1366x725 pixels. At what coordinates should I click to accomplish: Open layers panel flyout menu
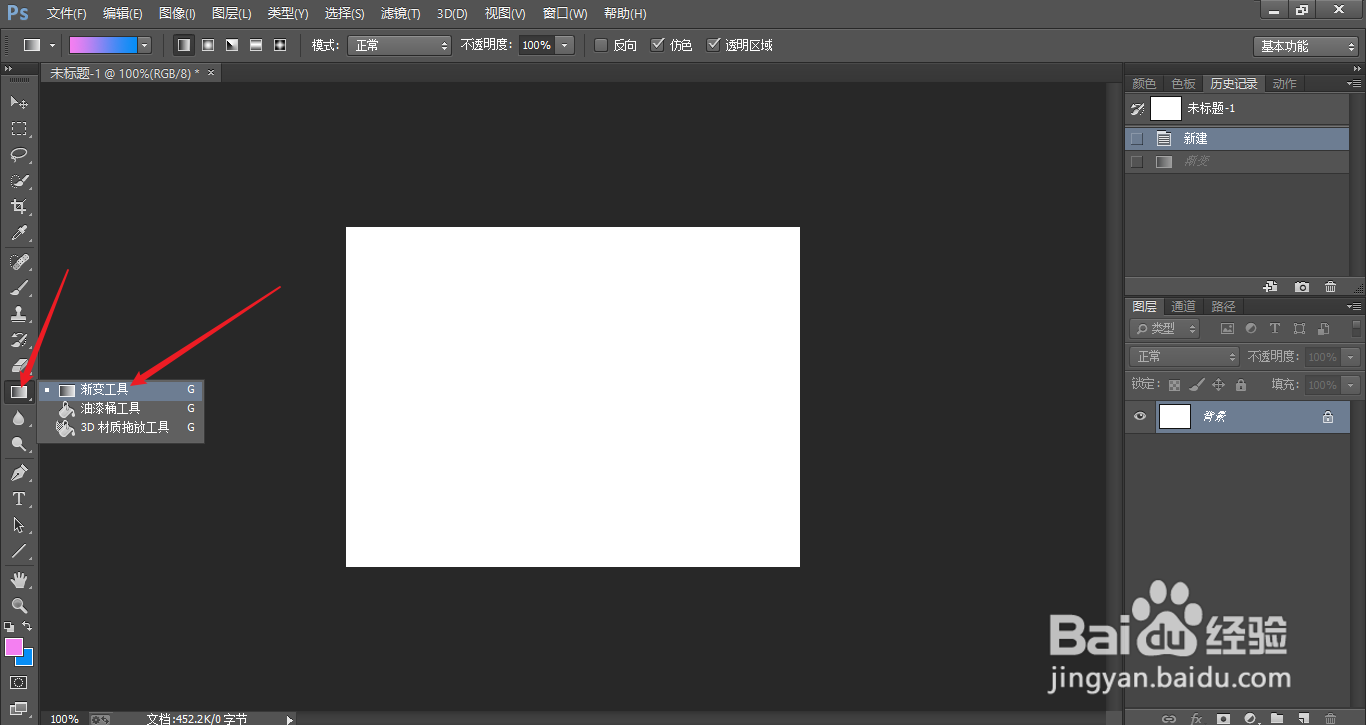1354,307
